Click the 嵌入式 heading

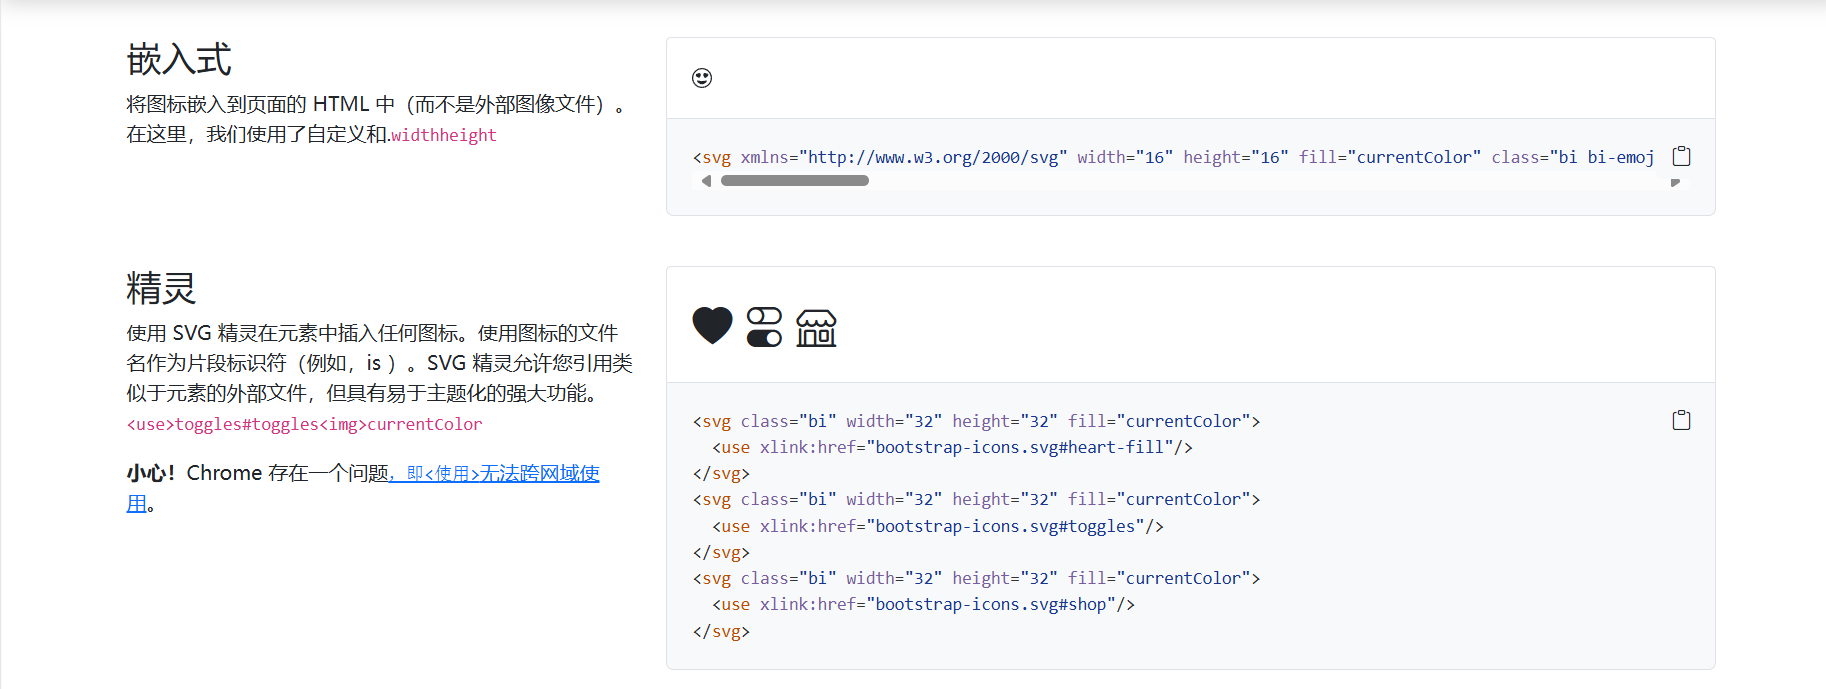(x=179, y=60)
